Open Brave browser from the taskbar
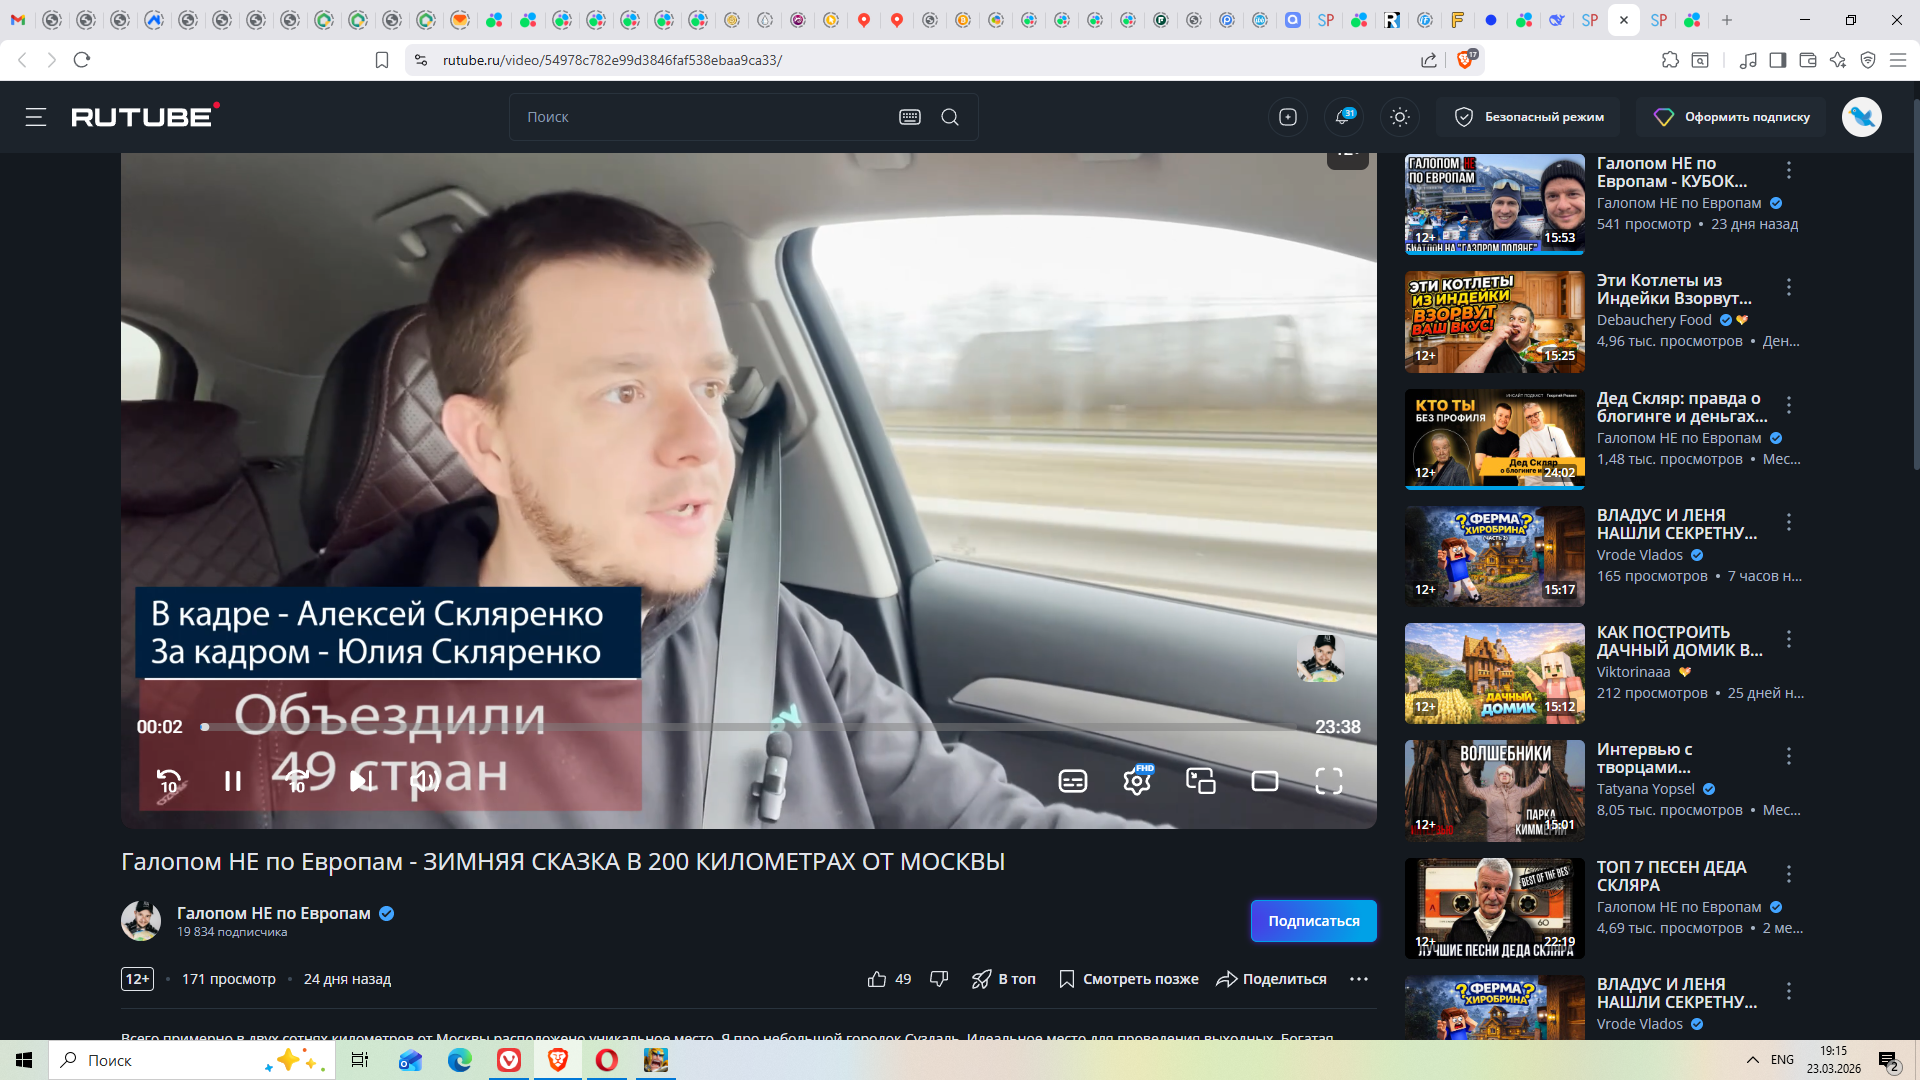This screenshot has height=1080, width=1920. coord(558,1060)
